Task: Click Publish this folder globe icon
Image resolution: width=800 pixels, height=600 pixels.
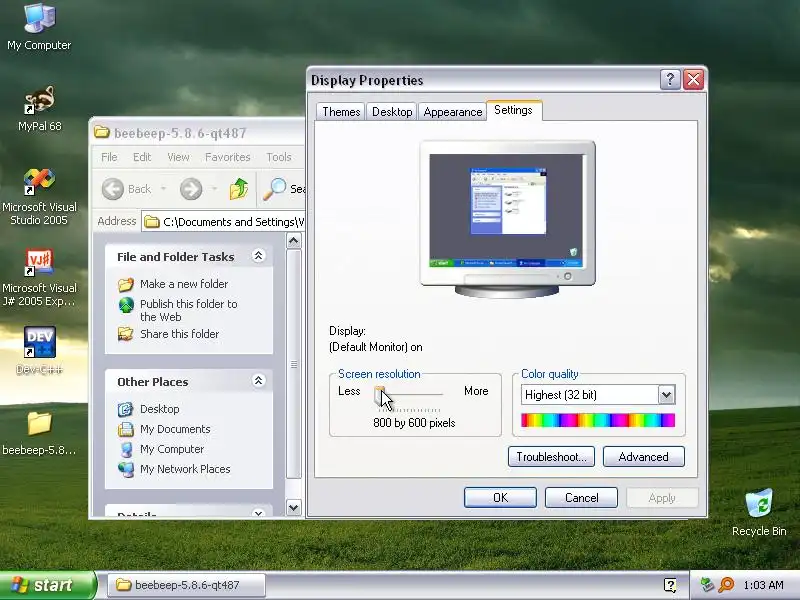Action: 126,305
